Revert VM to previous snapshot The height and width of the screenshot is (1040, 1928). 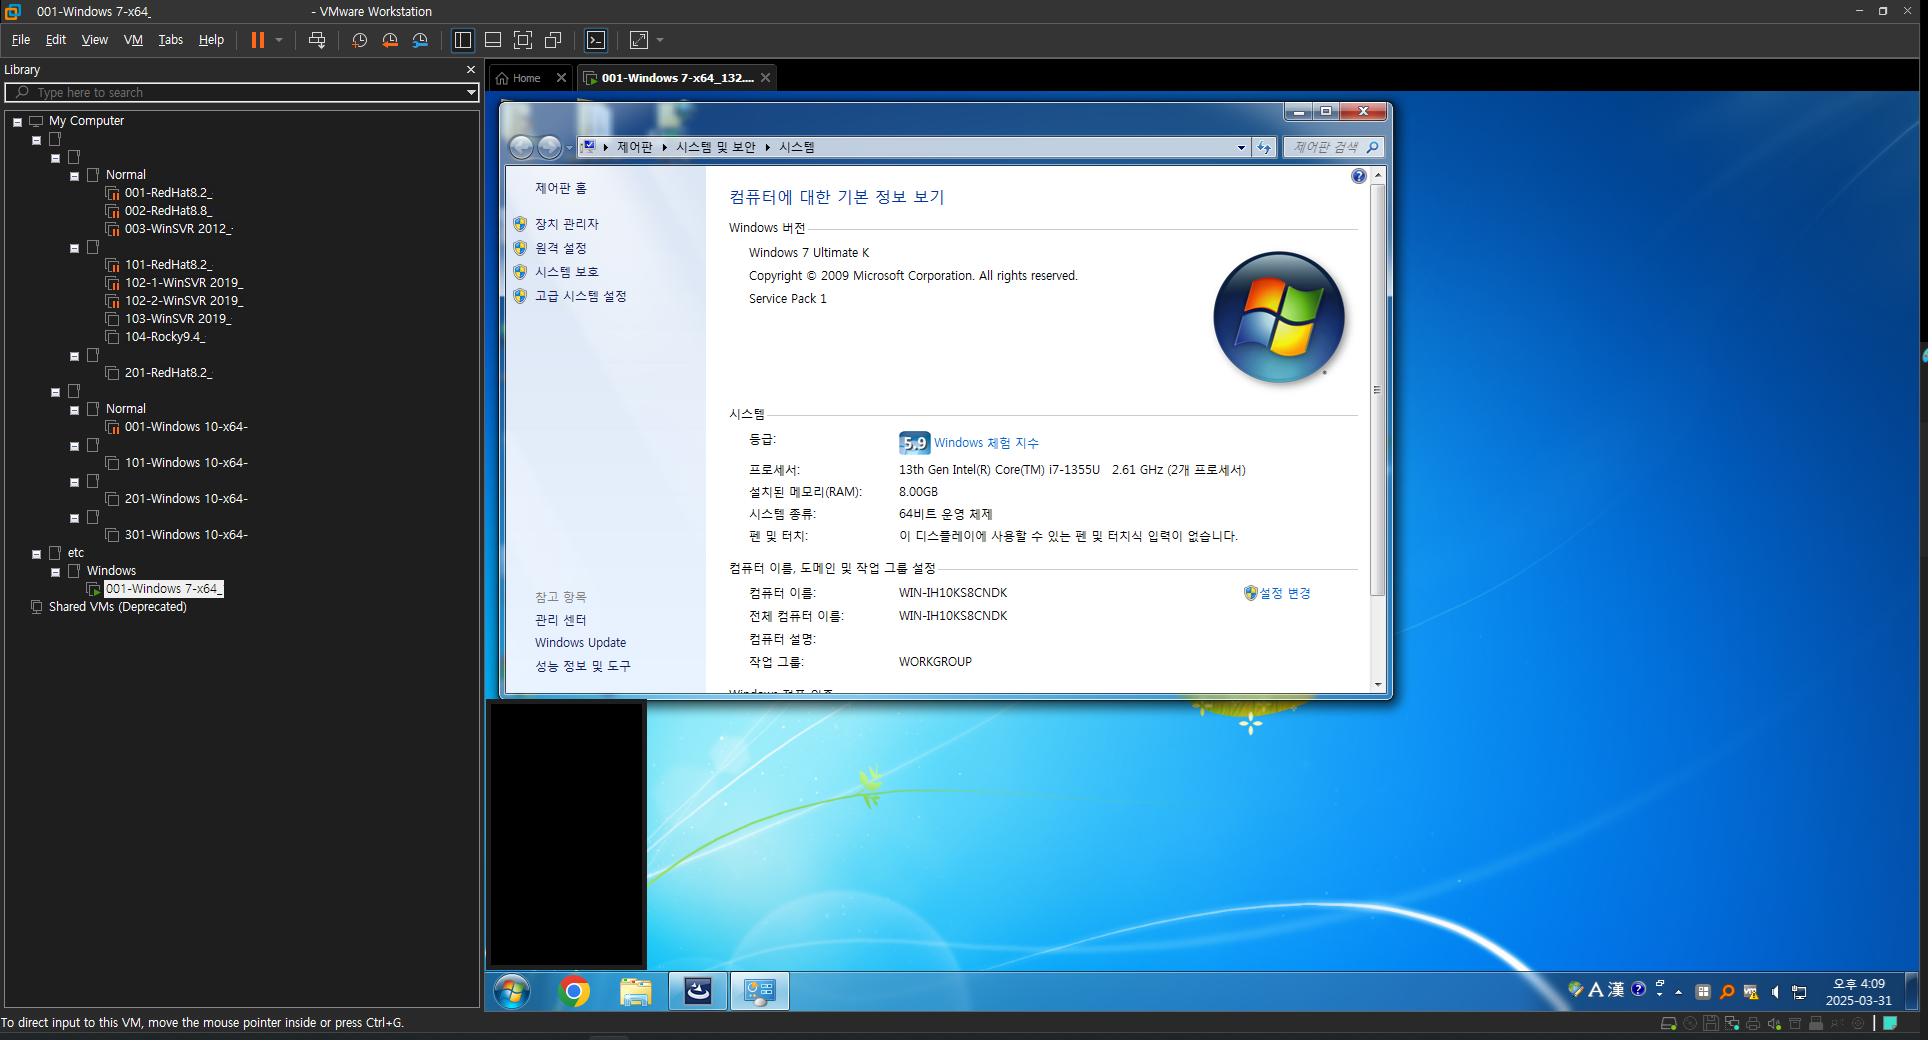390,40
